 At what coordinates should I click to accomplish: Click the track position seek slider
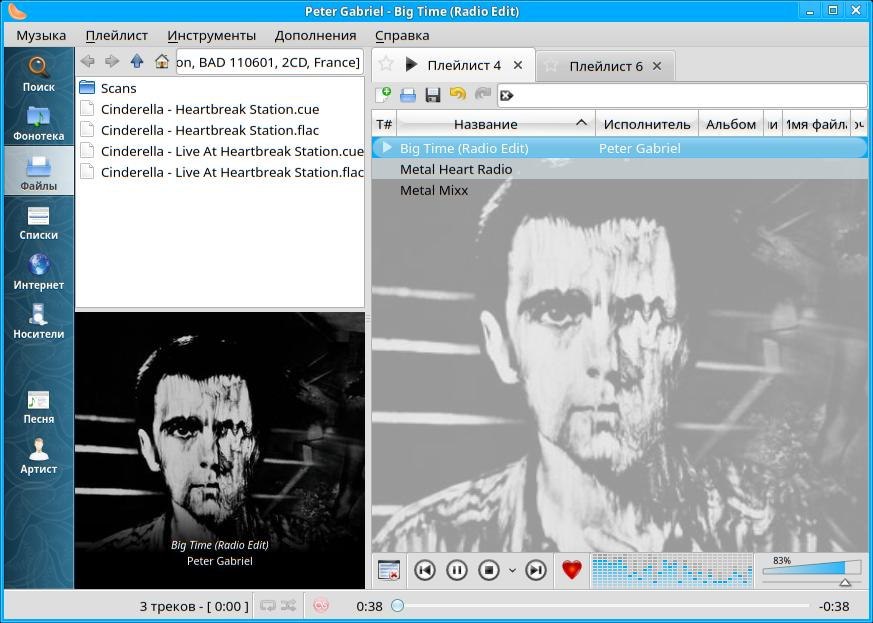point(601,606)
